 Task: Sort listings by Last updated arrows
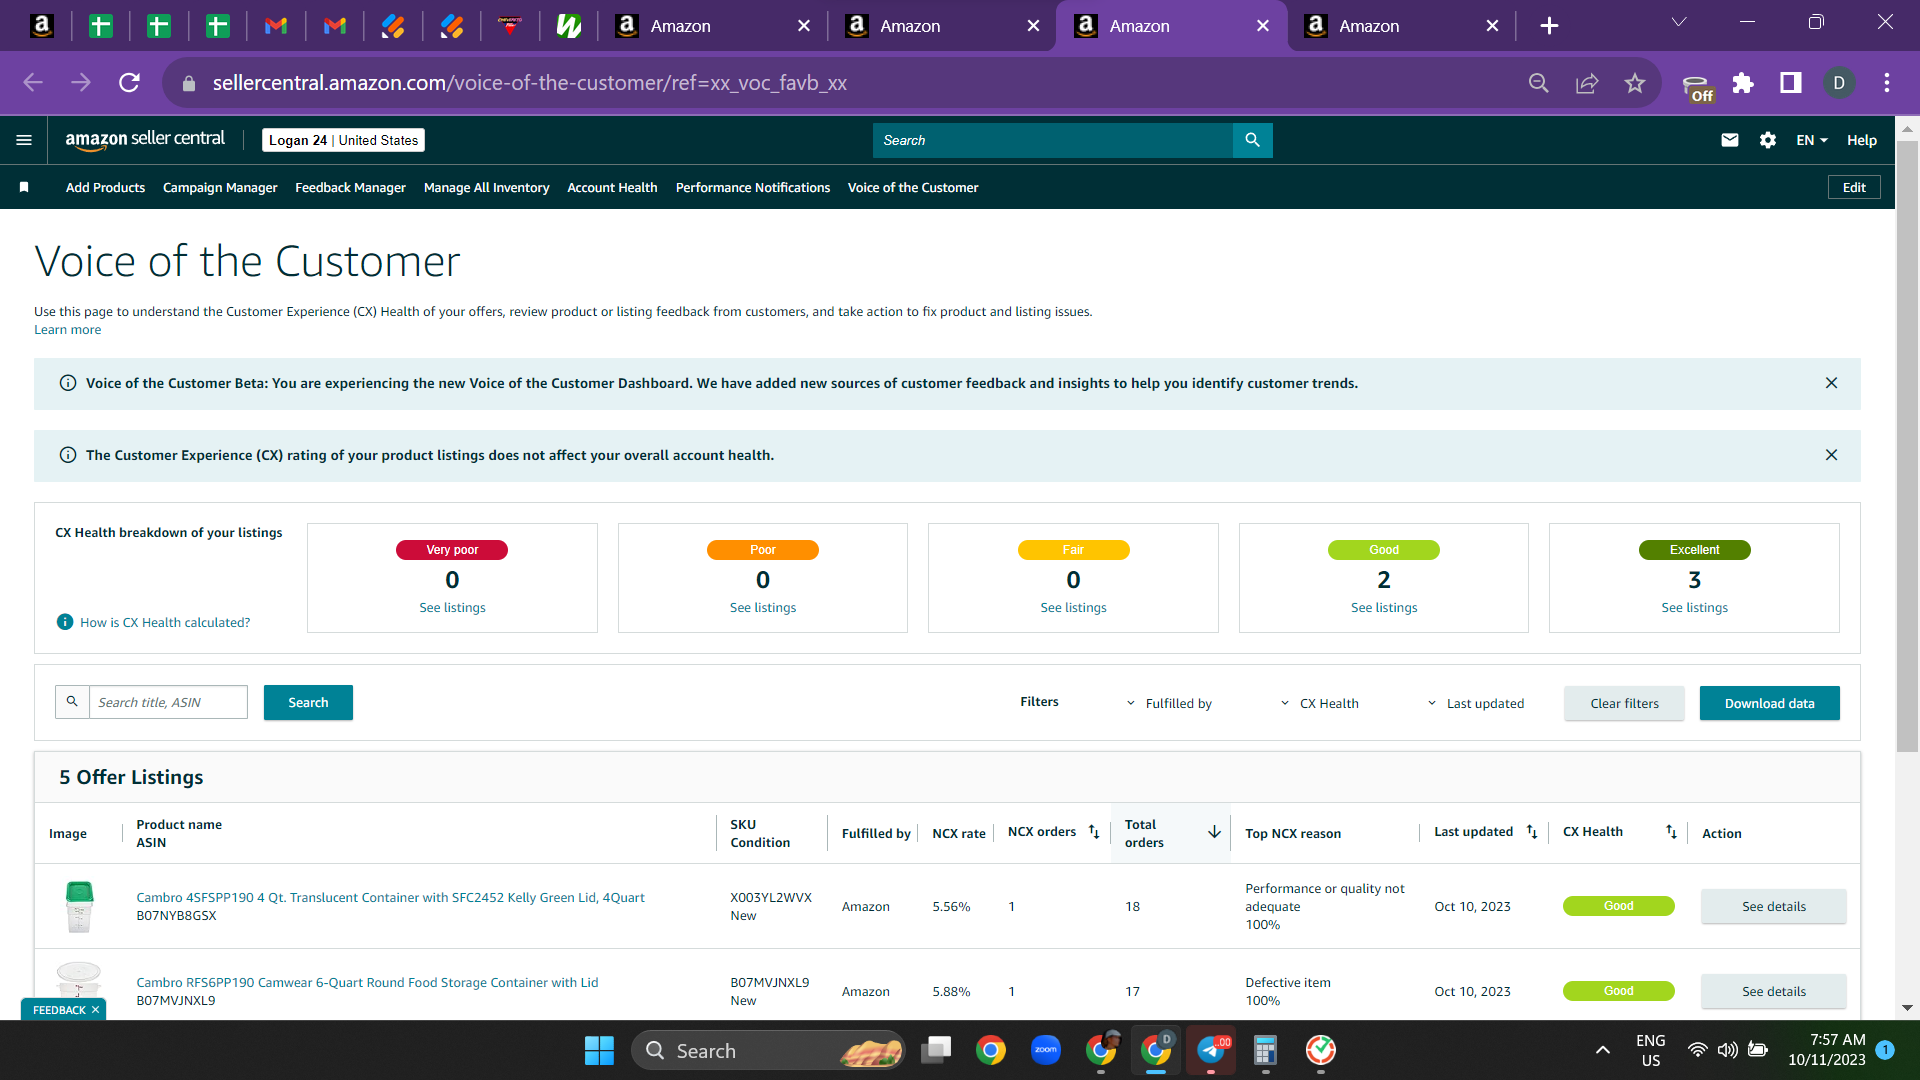click(x=1532, y=832)
